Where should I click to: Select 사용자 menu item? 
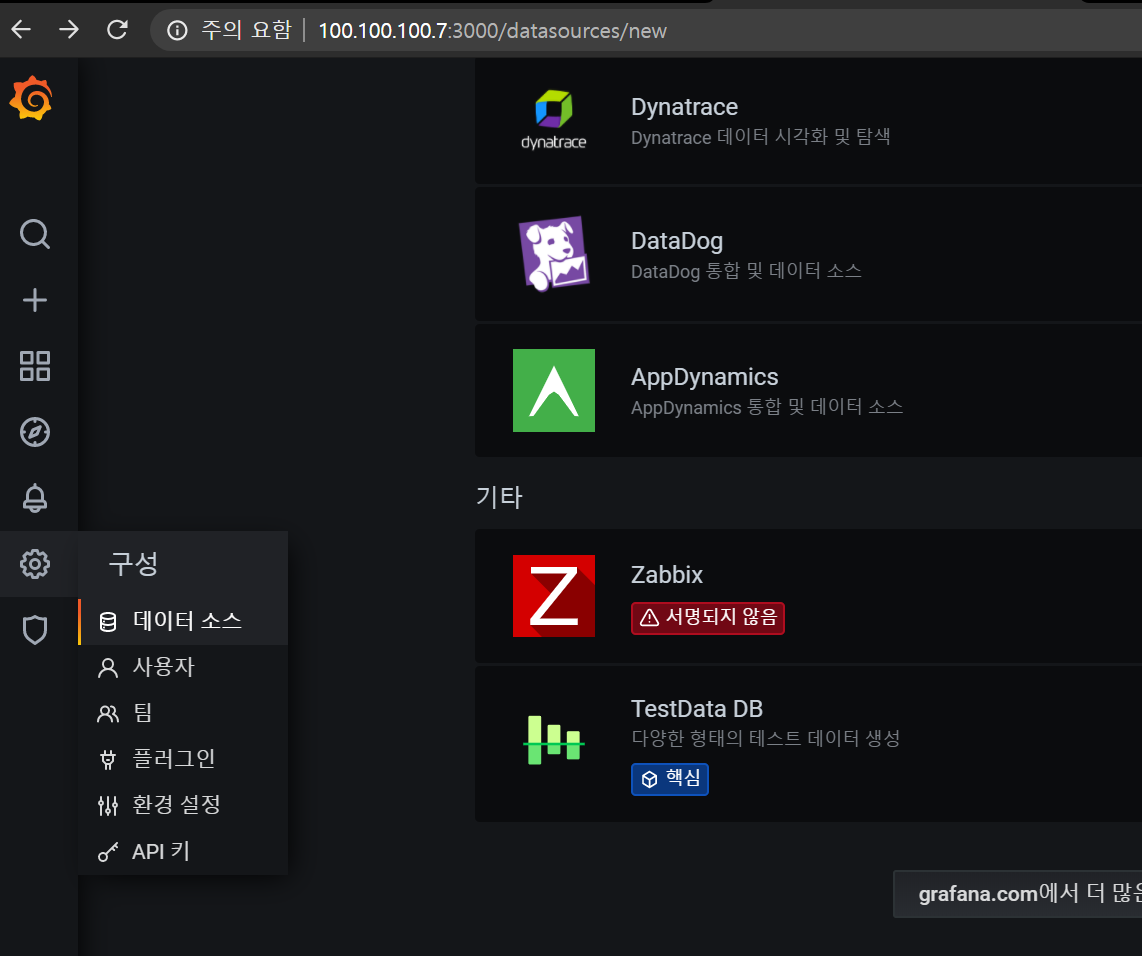click(x=184, y=667)
